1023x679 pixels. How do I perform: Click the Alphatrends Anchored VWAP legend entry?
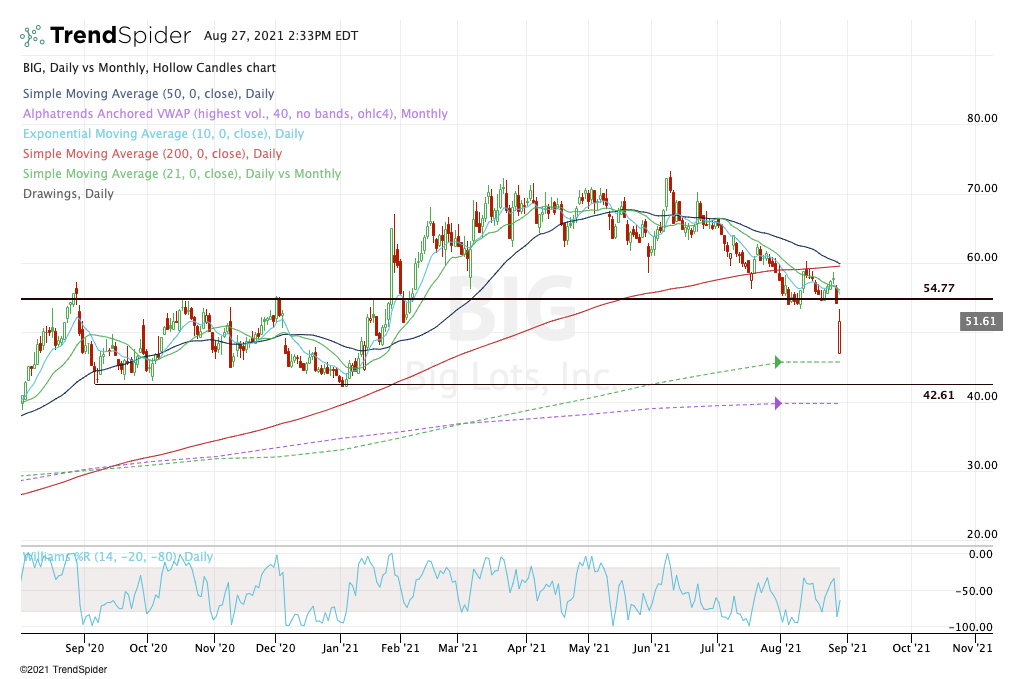[x=234, y=114]
